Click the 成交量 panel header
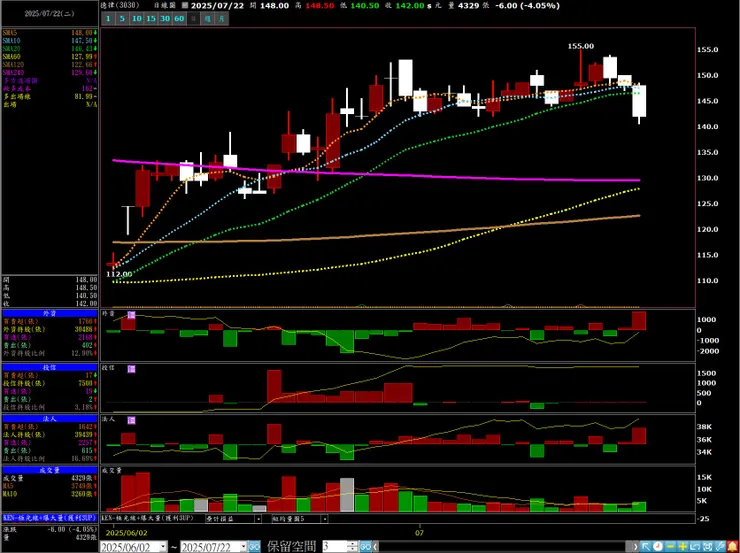 pyautogui.click(x=50, y=470)
